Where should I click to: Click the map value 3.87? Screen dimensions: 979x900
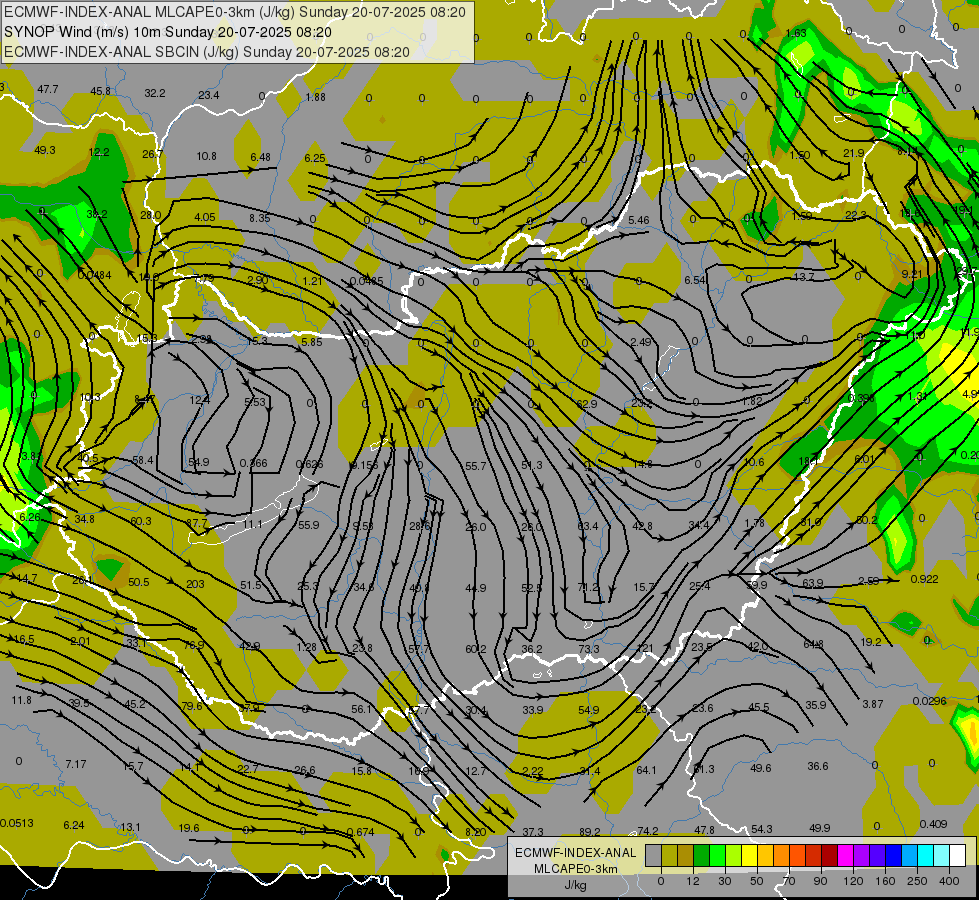pyautogui.click(x=873, y=704)
